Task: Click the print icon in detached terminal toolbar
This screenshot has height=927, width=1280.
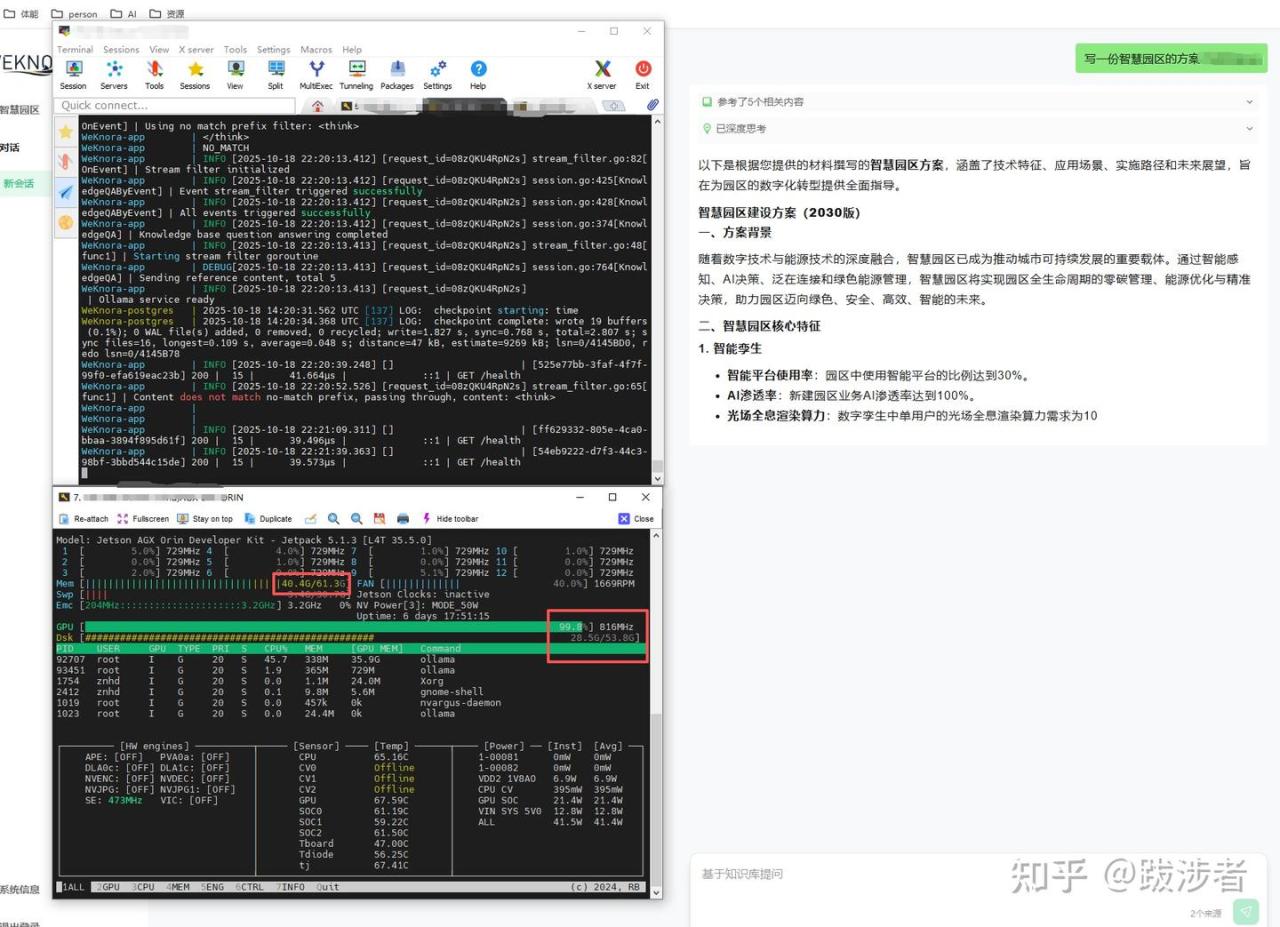Action: [403, 519]
